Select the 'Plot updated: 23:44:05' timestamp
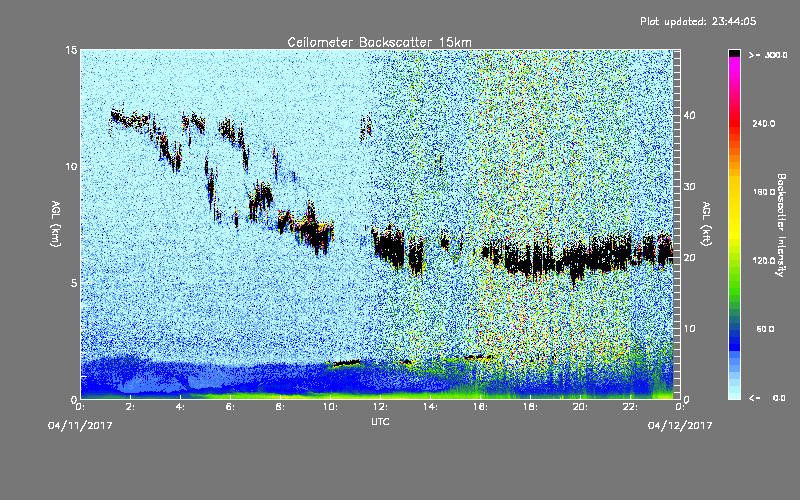 pyautogui.click(x=698, y=21)
